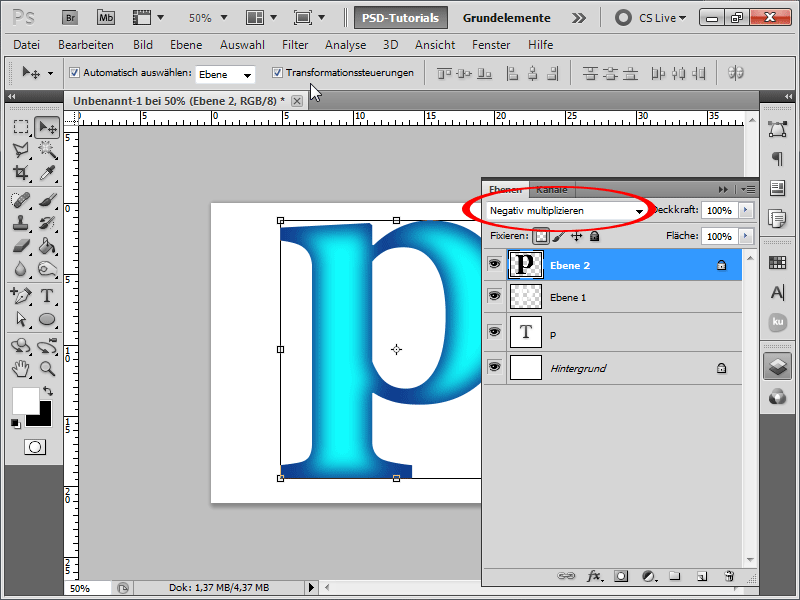The width and height of the screenshot is (800, 600).
Task: Create new adjustment layer
Action: (x=649, y=577)
